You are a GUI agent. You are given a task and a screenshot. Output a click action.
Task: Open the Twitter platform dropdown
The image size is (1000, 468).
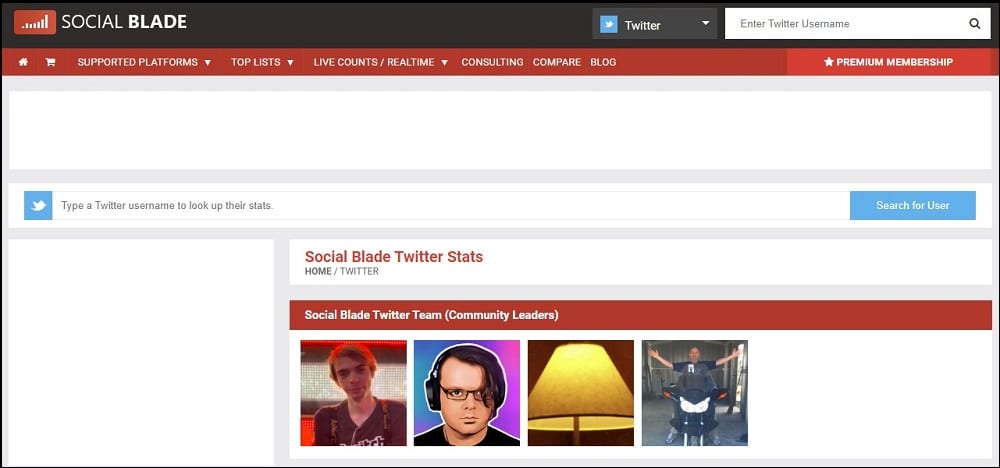(x=655, y=24)
